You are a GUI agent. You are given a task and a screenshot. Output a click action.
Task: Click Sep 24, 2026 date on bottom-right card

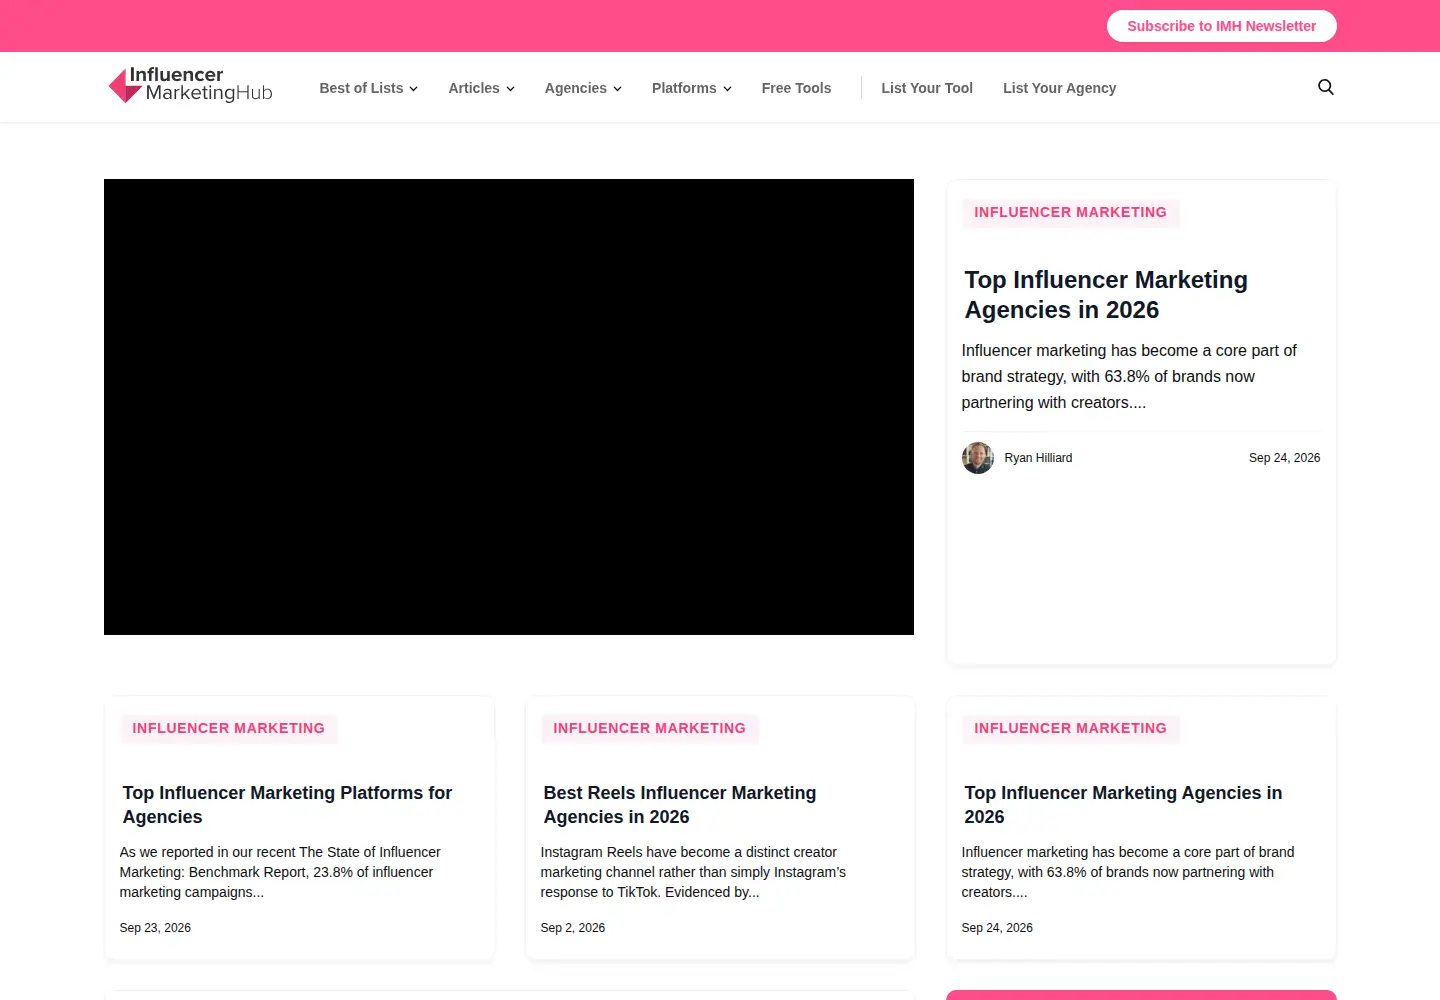click(x=997, y=928)
